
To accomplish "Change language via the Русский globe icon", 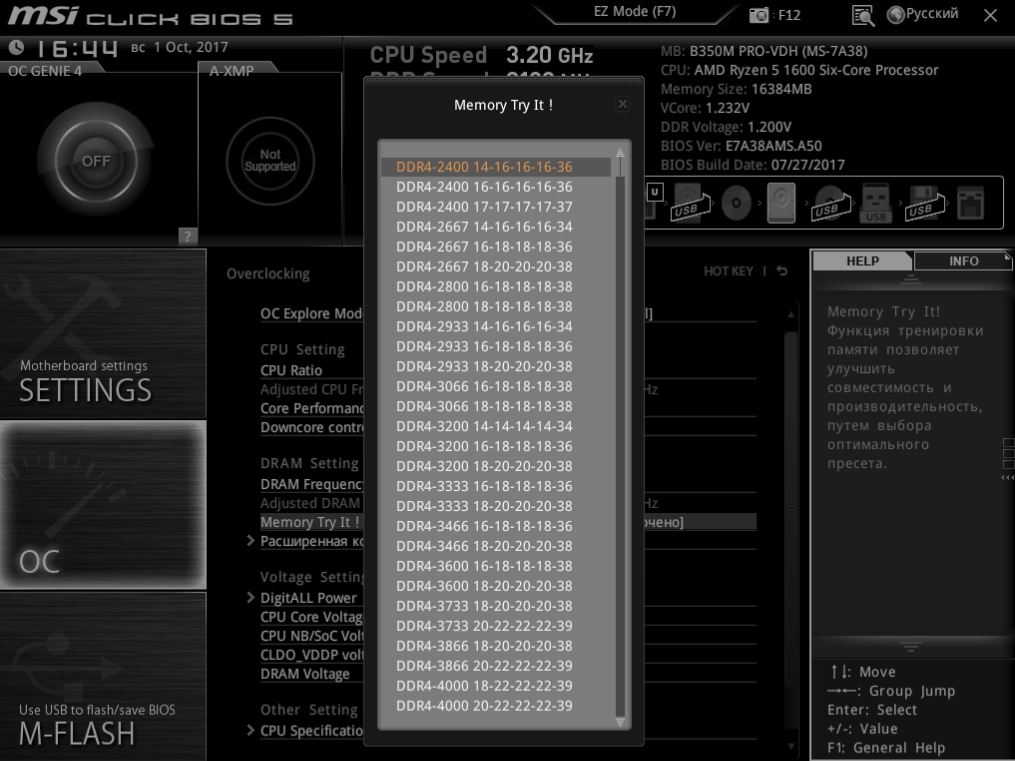I will point(922,14).
